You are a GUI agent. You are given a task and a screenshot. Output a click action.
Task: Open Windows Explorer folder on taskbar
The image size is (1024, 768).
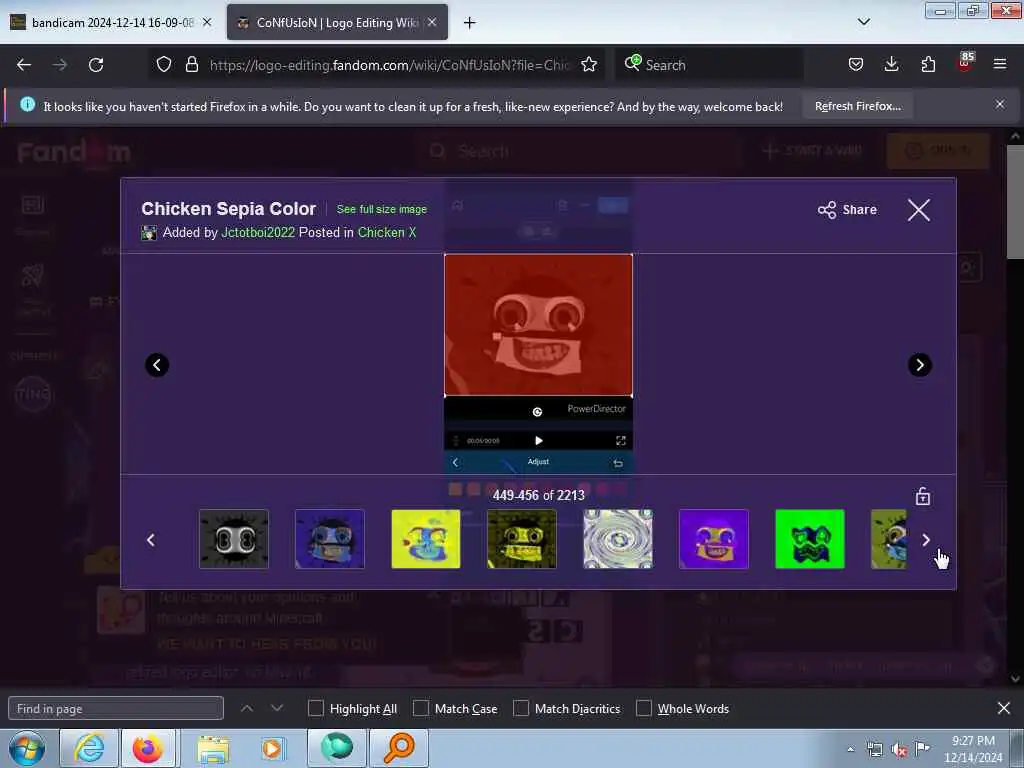pyautogui.click(x=213, y=748)
